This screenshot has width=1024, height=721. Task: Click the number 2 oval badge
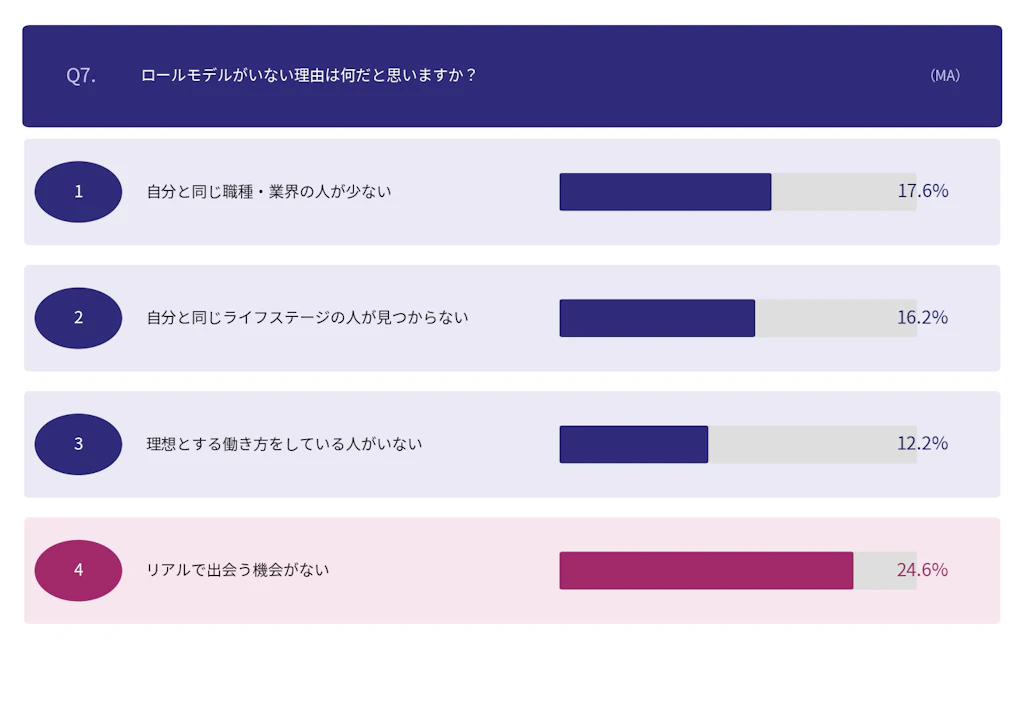pos(78,318)
